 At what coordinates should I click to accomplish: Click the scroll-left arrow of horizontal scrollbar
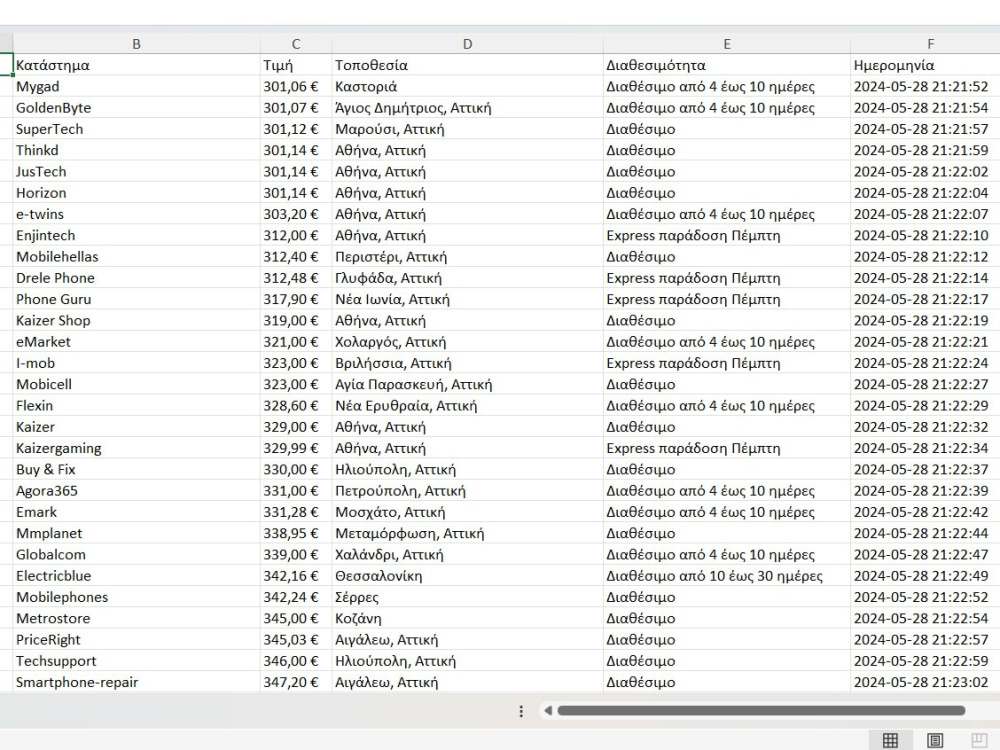pyautogui.click(x=548, y=710)
